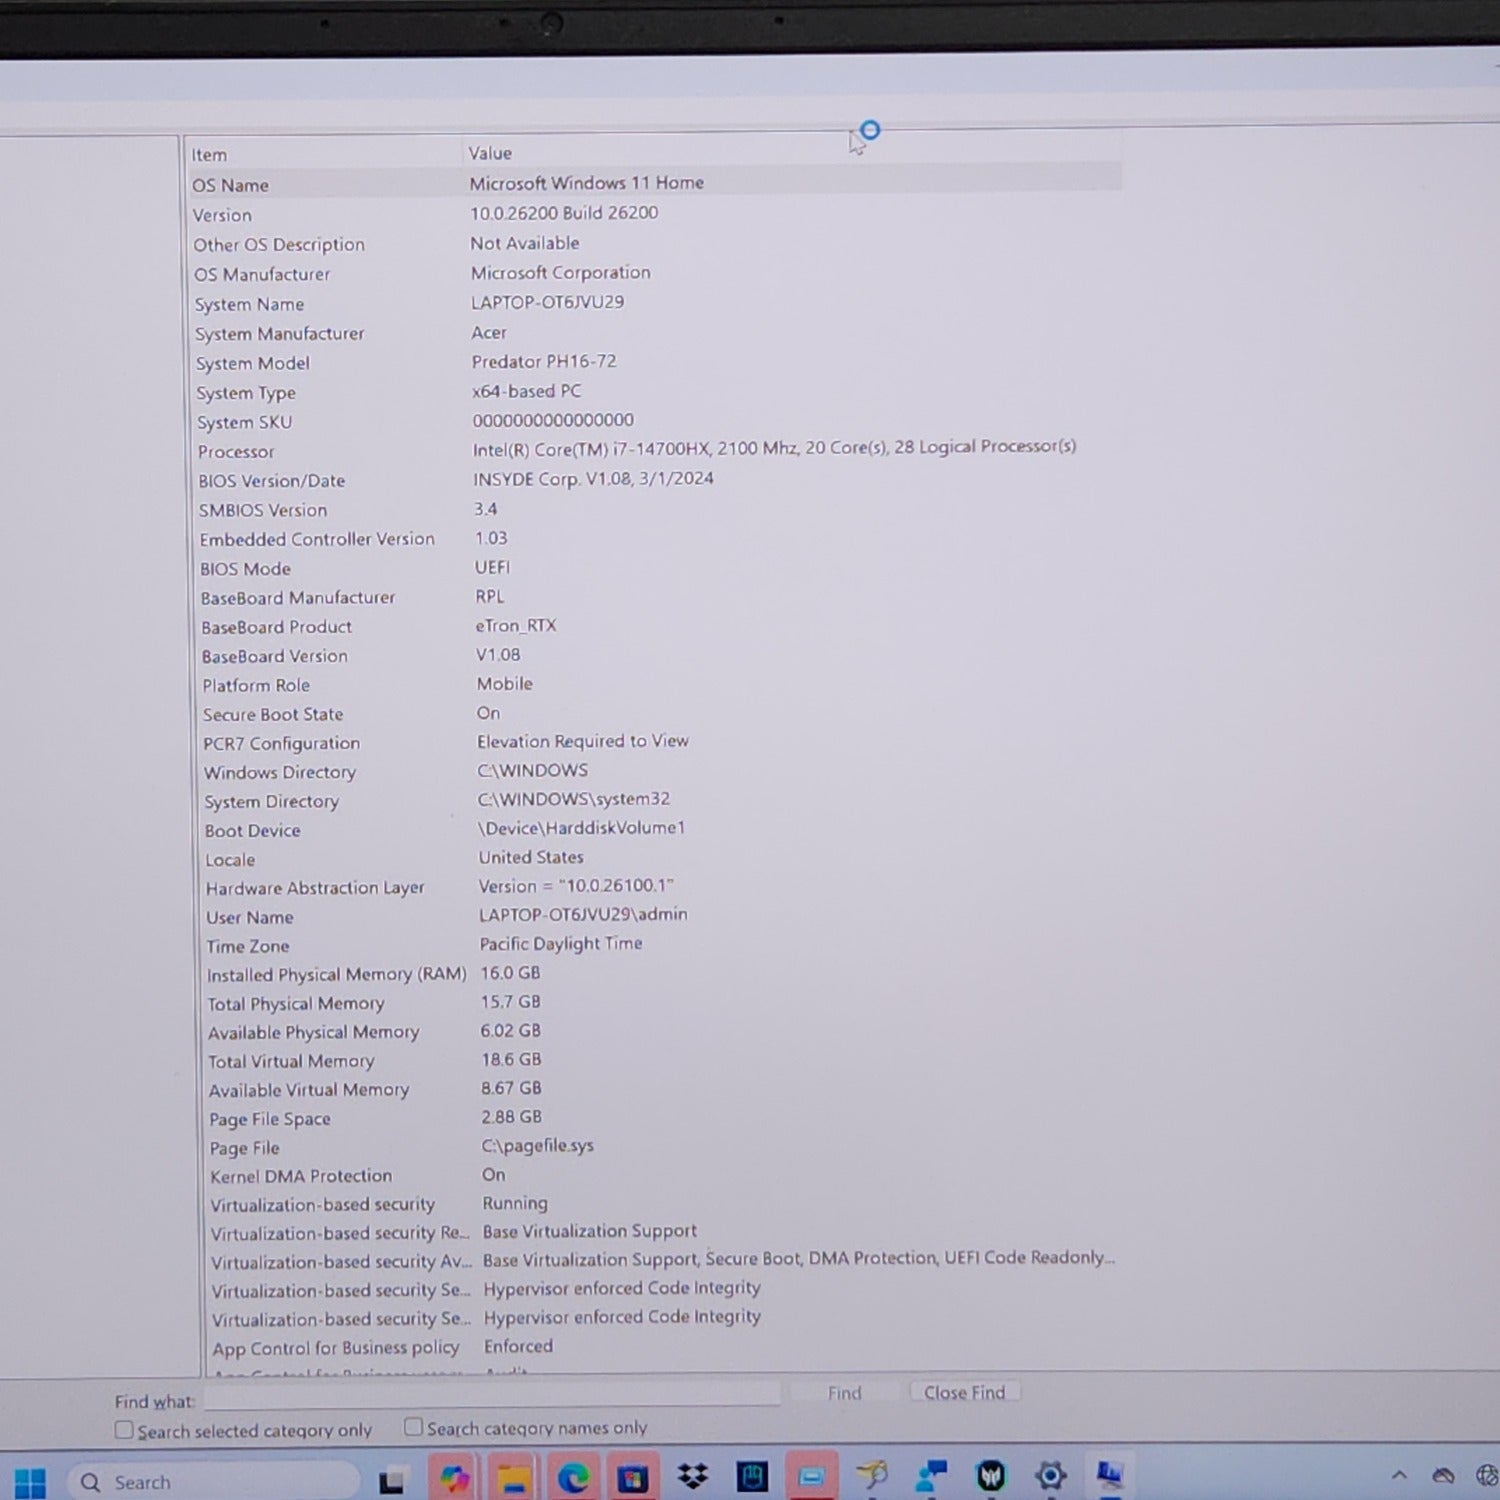Click the System Information taskbar icon
Viewport: 1500px width, 1500px height.
1109,1474
